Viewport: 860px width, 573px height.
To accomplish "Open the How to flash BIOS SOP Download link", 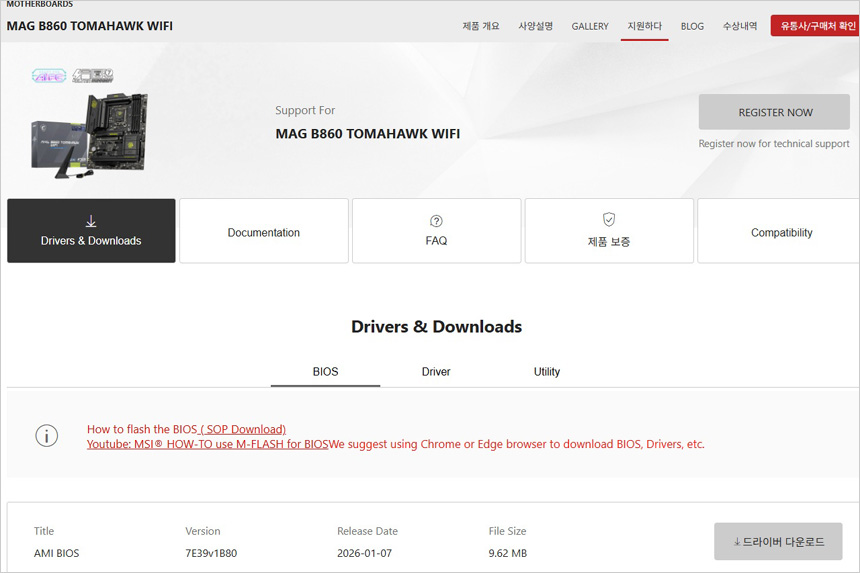I will pos(186,429).
